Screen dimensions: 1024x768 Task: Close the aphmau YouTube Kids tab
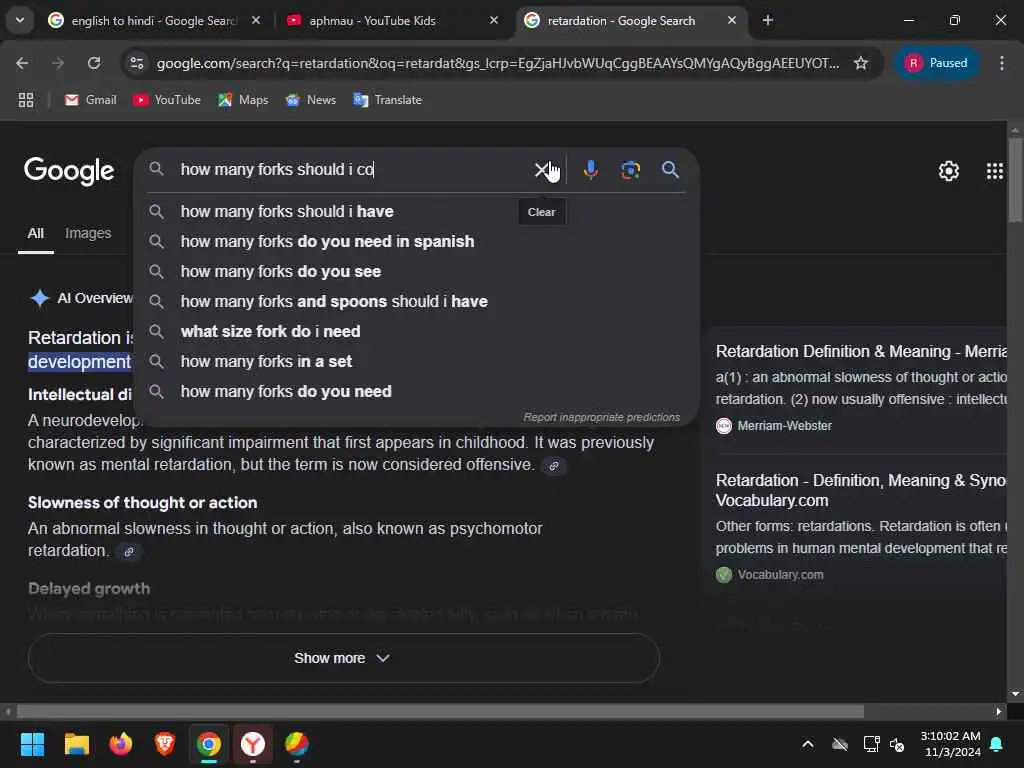point(494,21)
